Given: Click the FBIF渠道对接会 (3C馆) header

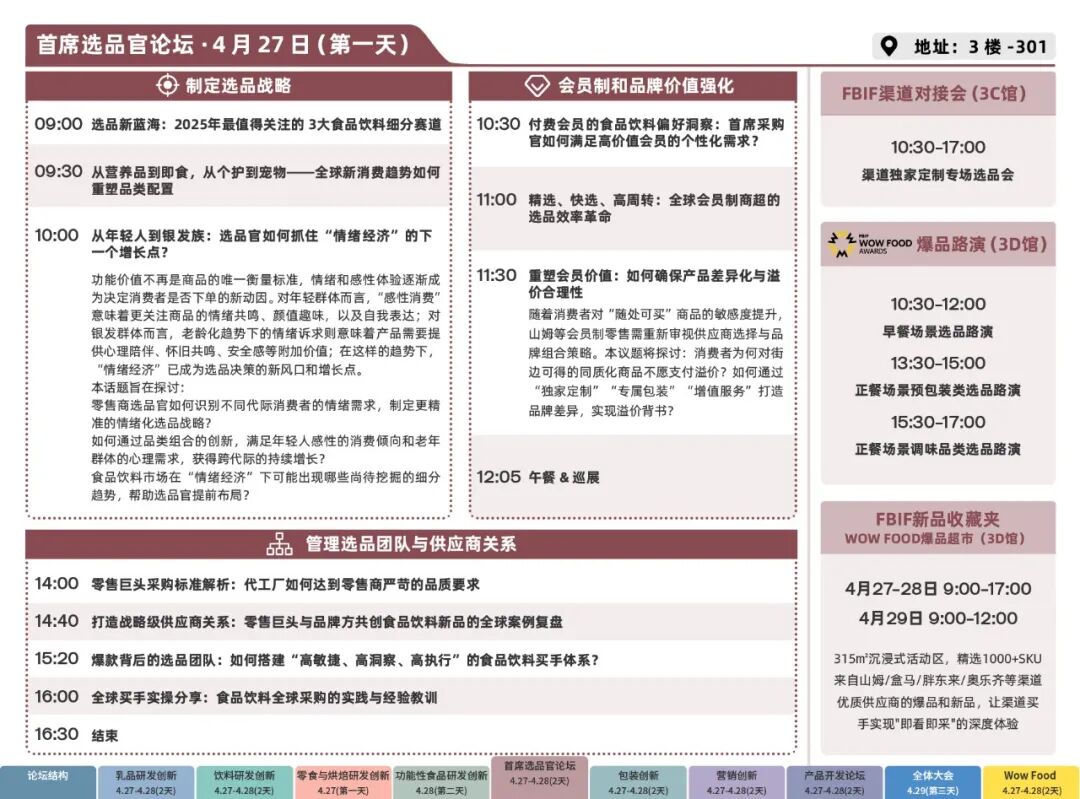Looking at the screenshot, I should pos(937,94).
